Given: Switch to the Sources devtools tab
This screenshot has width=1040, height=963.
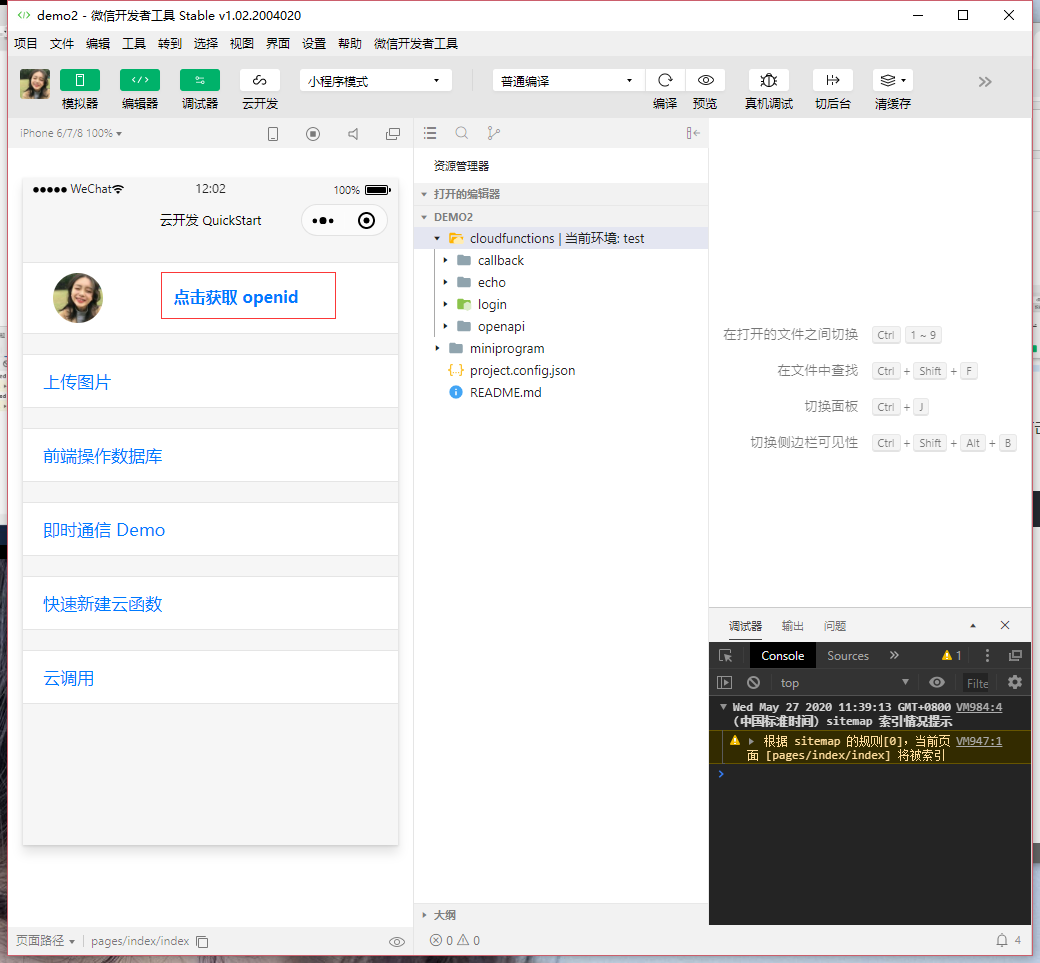Looking at the screenshot, I should (848, 656).
